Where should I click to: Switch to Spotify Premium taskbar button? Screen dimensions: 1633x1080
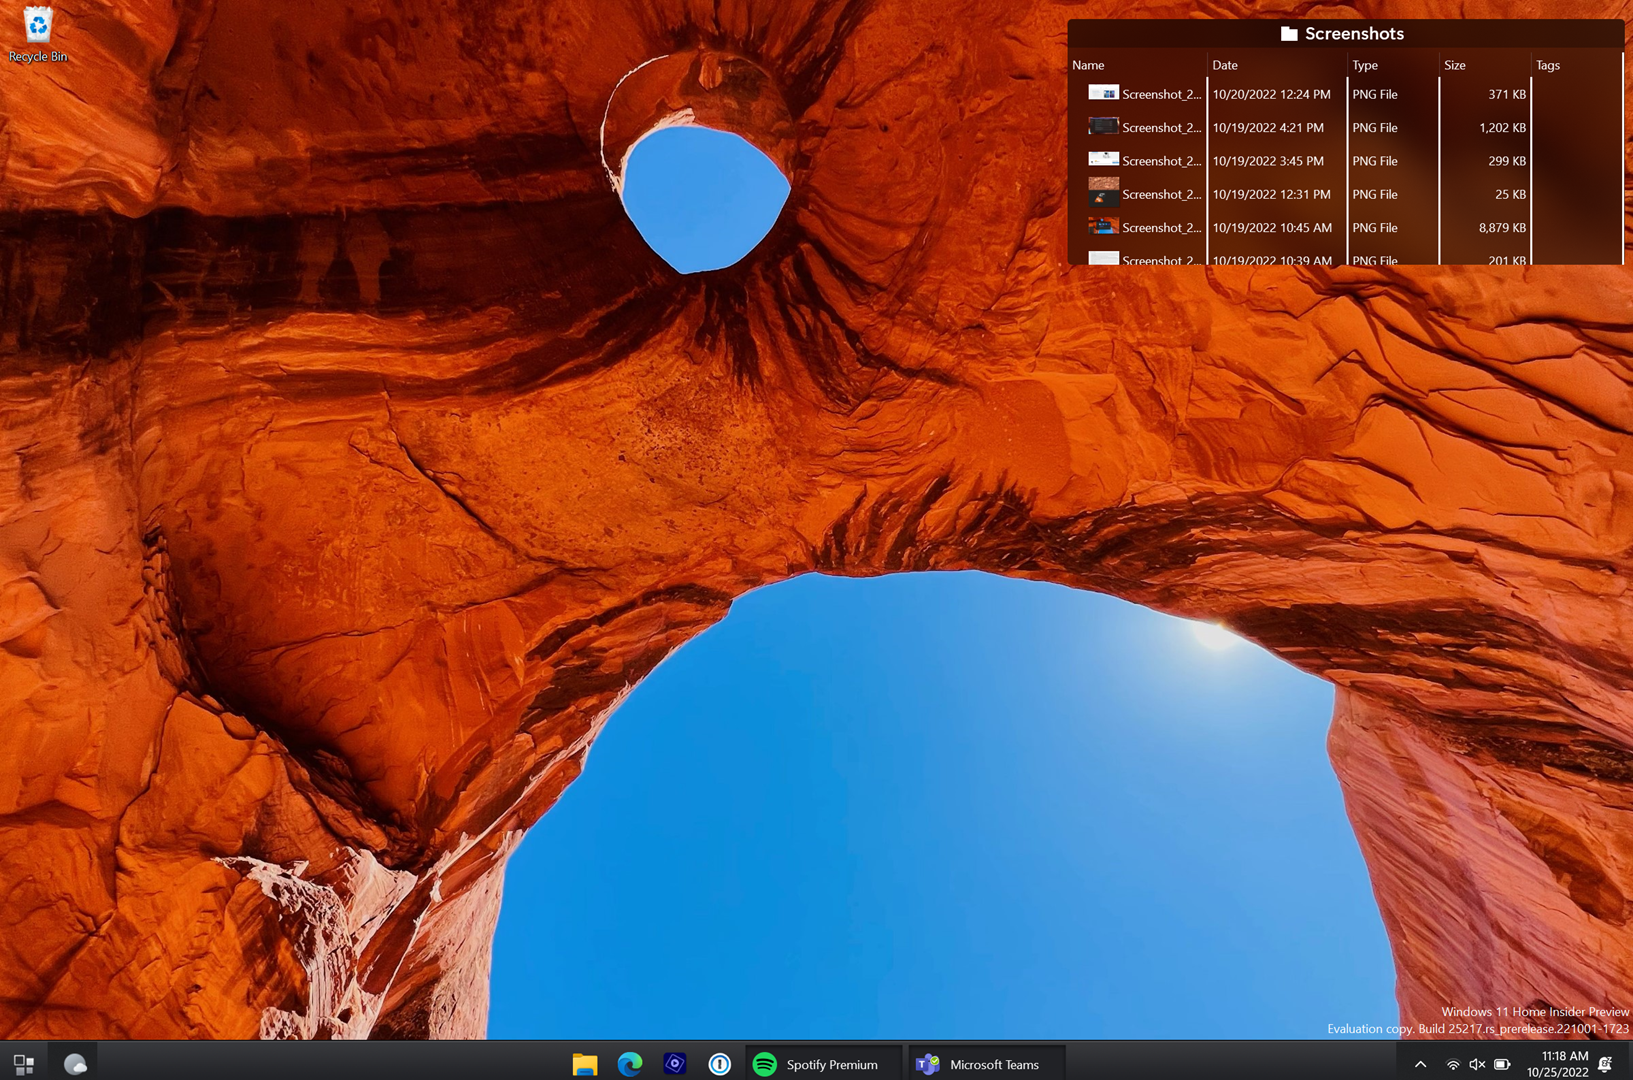click(822, 1064)
